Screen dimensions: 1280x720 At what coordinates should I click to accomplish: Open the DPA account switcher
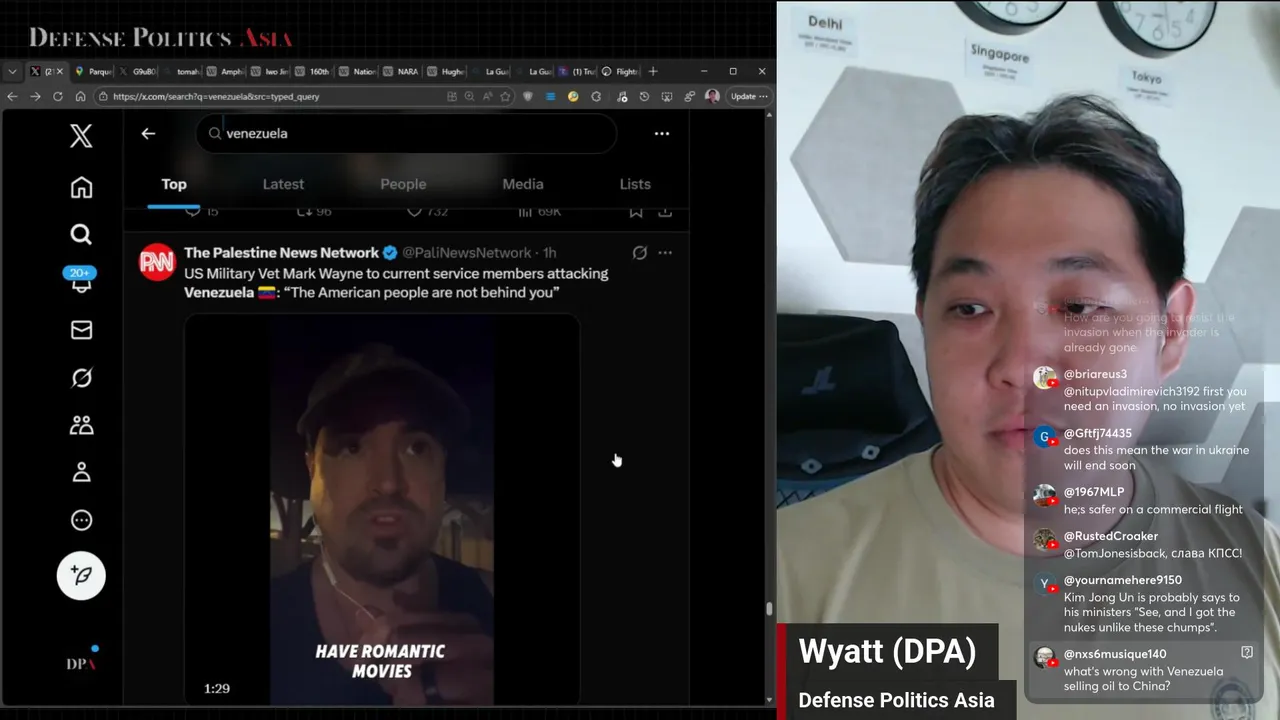(x=81, y=663)
